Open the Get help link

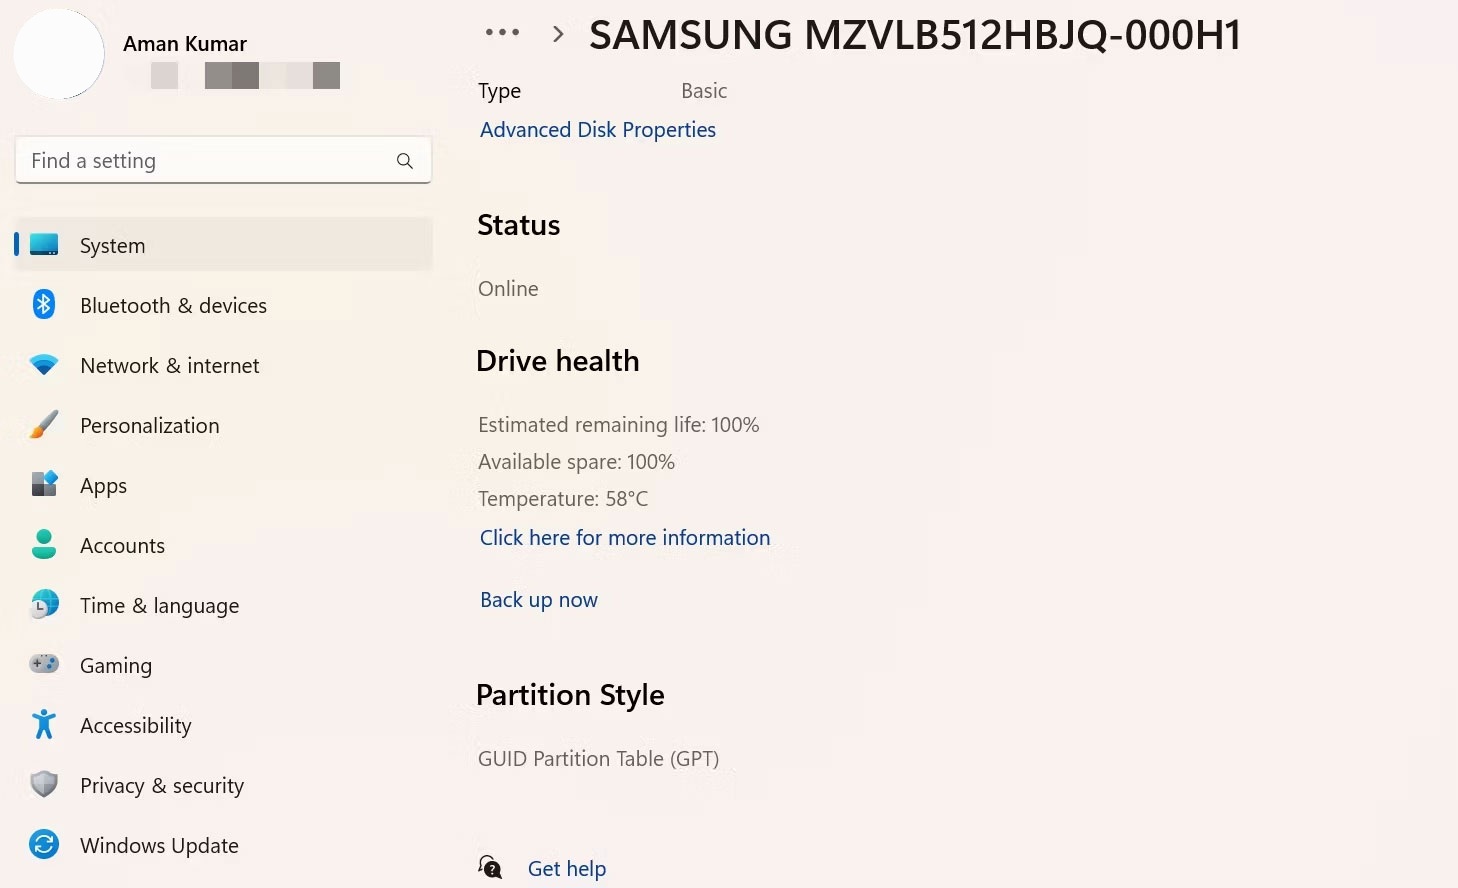567,869
